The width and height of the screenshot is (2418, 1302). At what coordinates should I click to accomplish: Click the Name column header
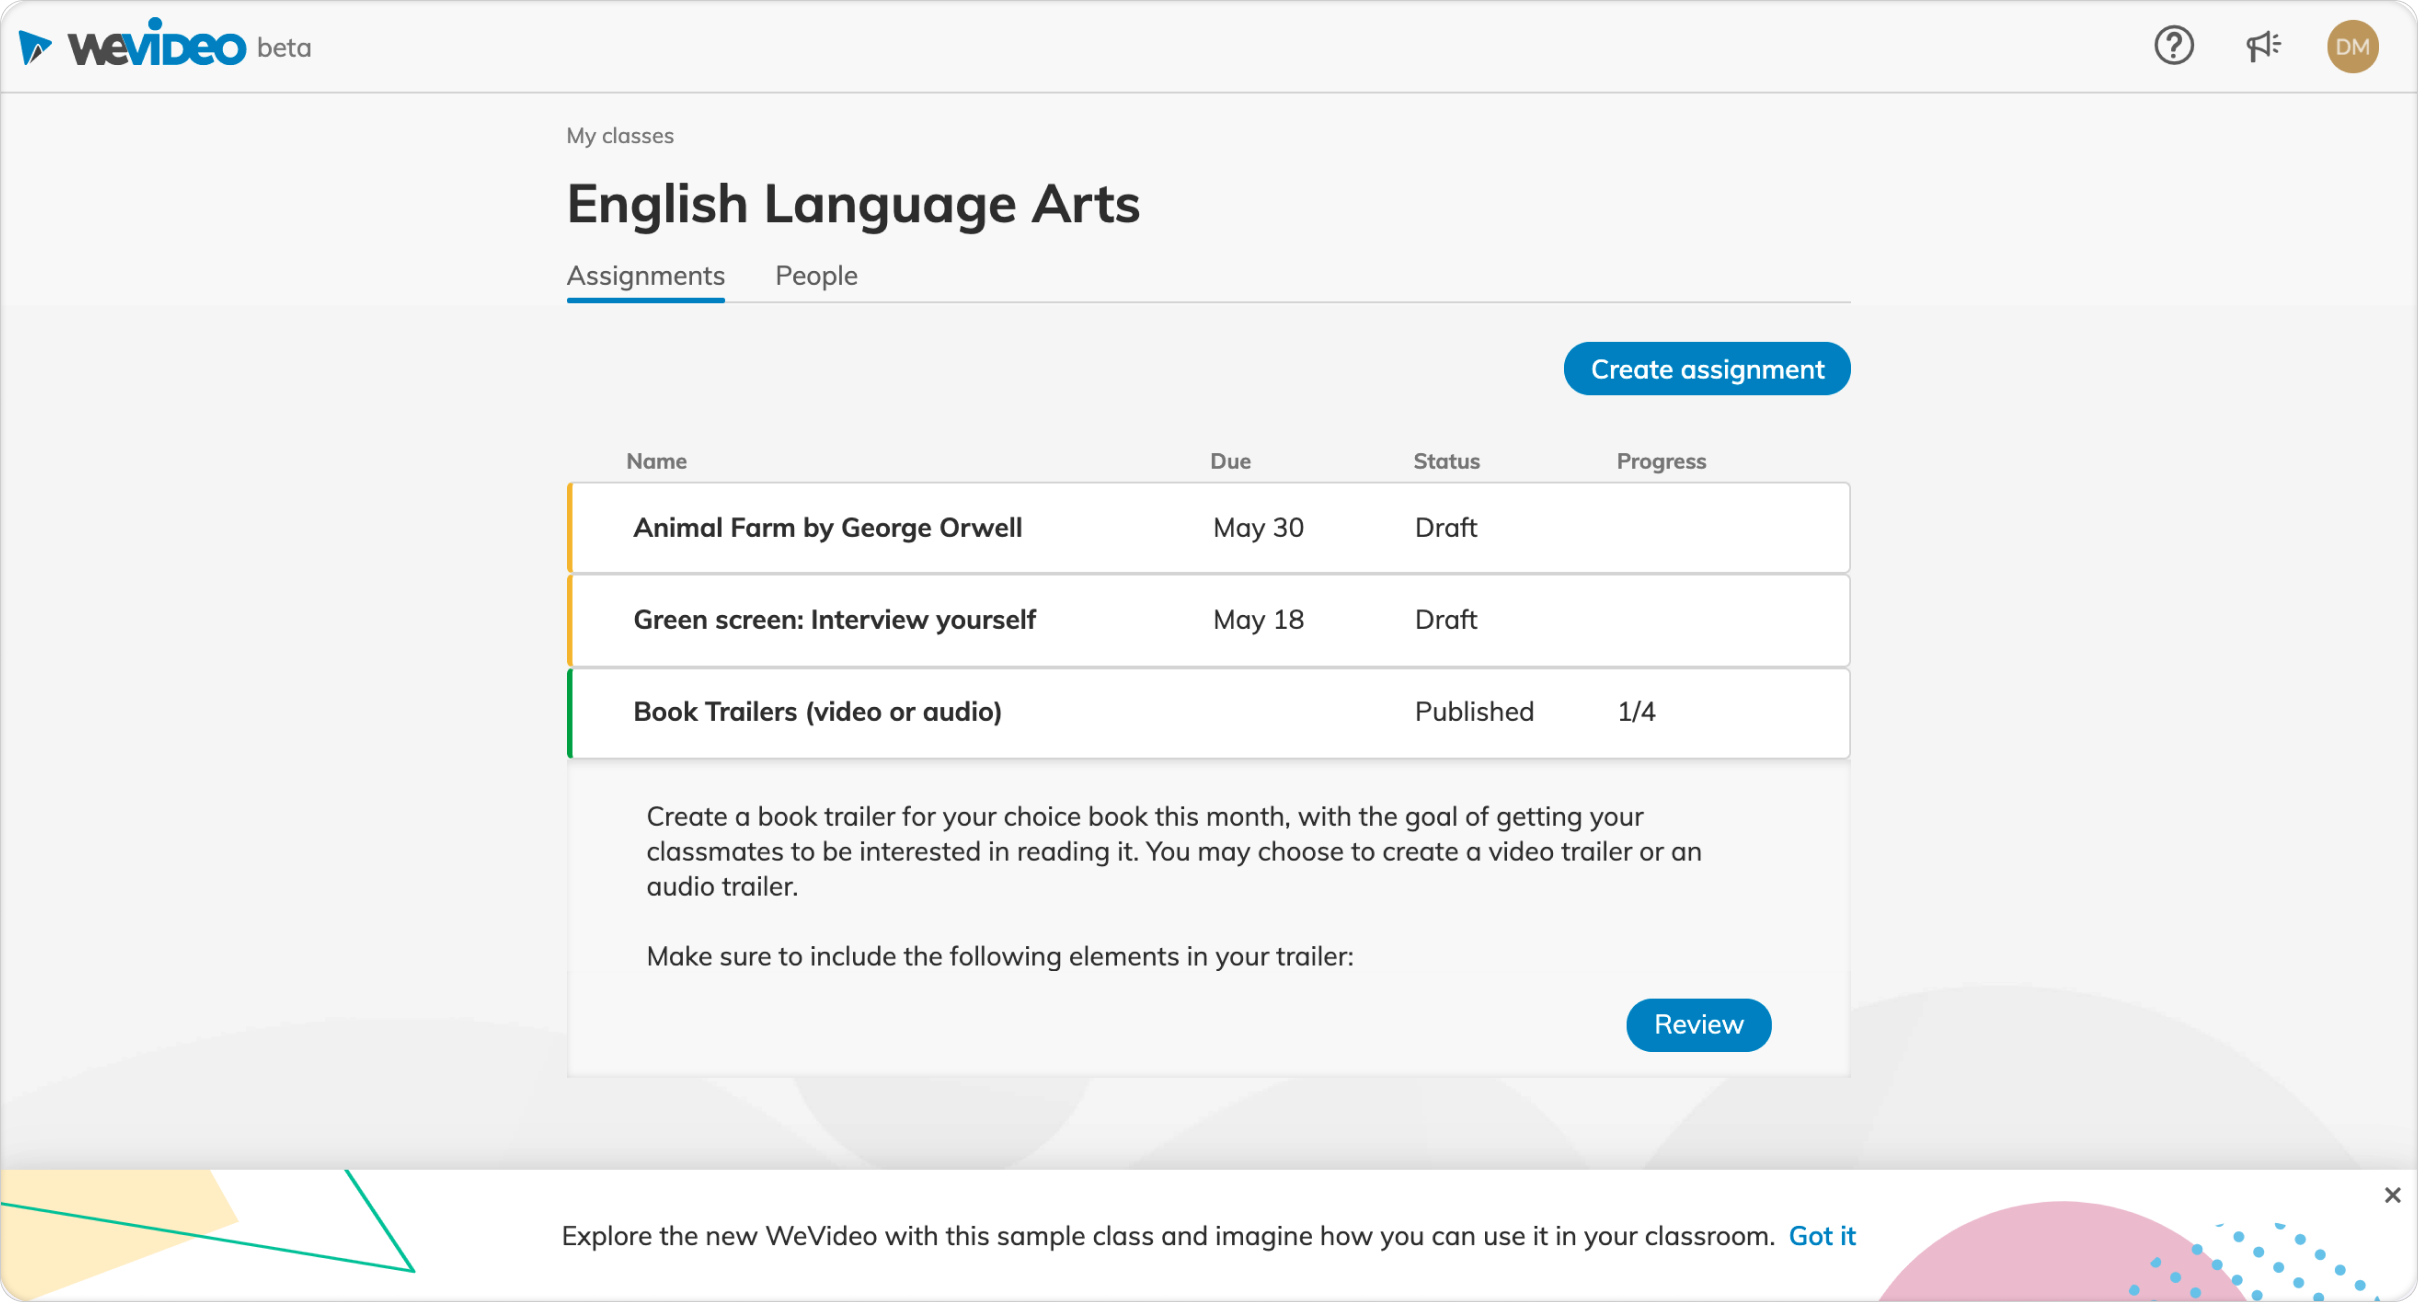[656, 461]
